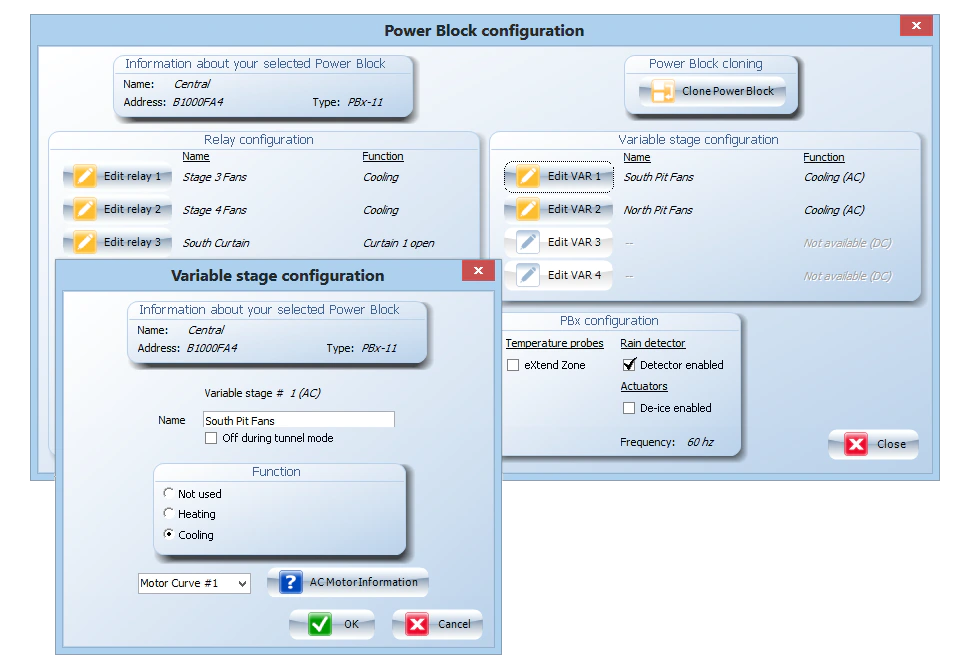Viewport: 970px width, 670px height.
Task: Open Edit VAR 1 via pencil icon
Action: click(528, 177)
